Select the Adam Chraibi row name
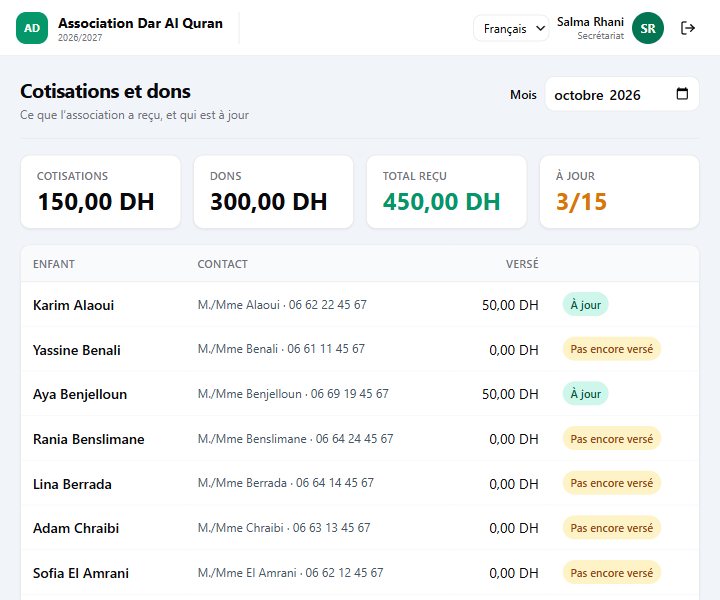This screenshot has height=600, width=720. [x=76, y=528]
